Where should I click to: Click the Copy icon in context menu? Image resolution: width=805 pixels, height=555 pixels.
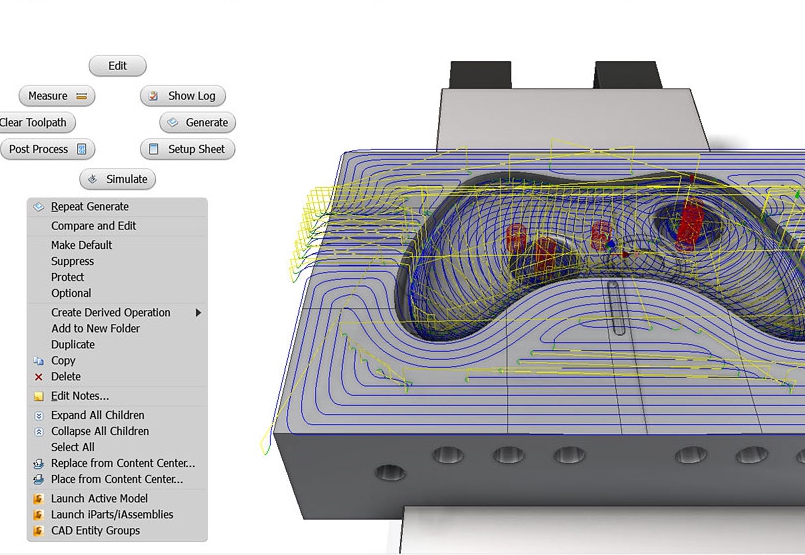point(39,361)
